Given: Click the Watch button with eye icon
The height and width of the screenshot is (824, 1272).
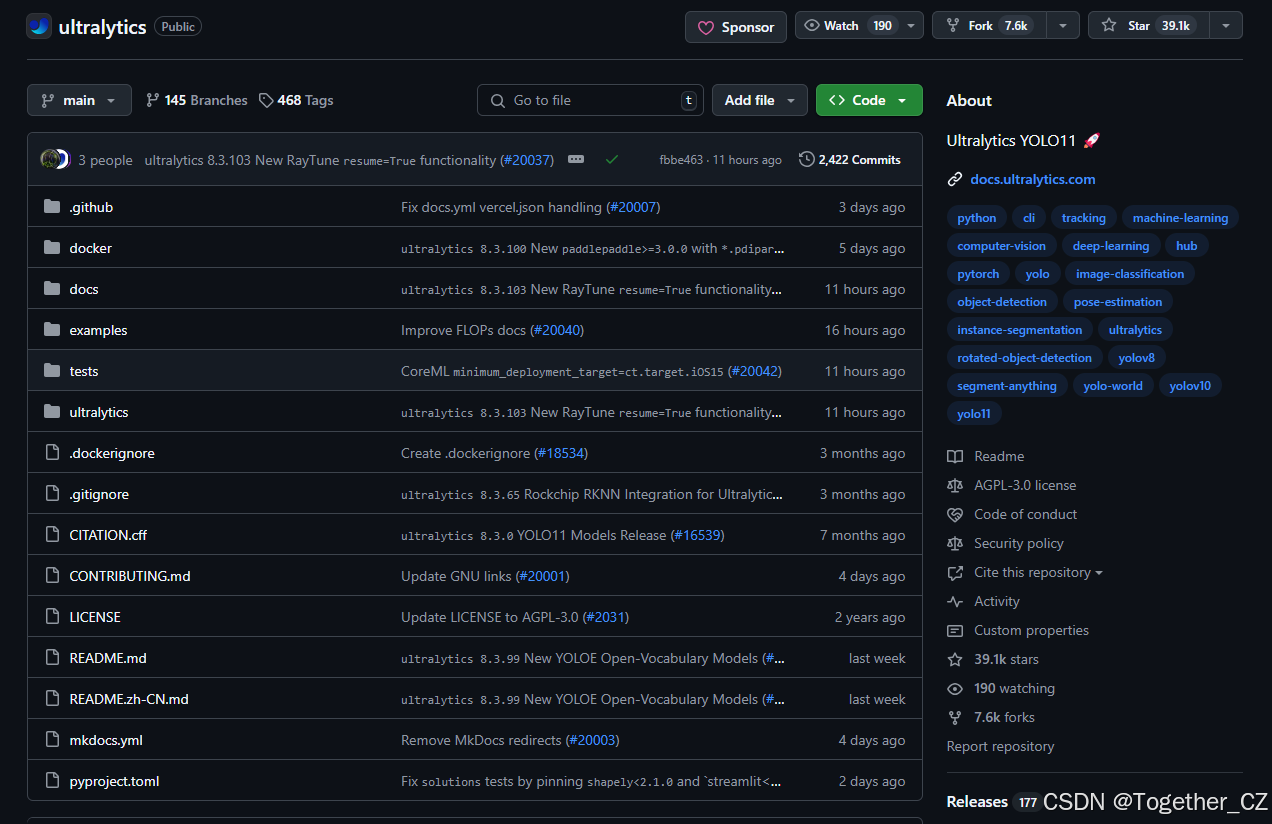Looking at the screenshot, I should tap(849, 26).
